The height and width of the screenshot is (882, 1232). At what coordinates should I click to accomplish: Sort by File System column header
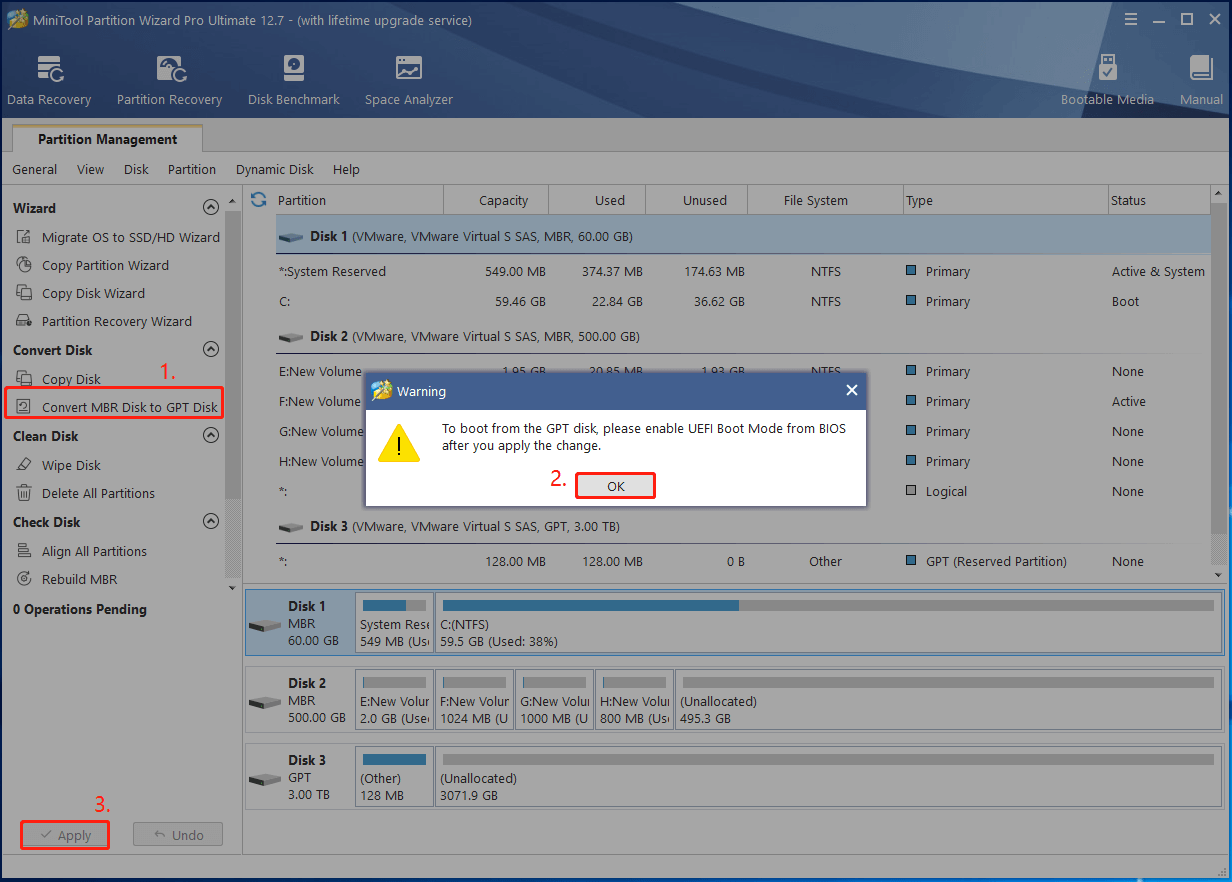point(825,200)
